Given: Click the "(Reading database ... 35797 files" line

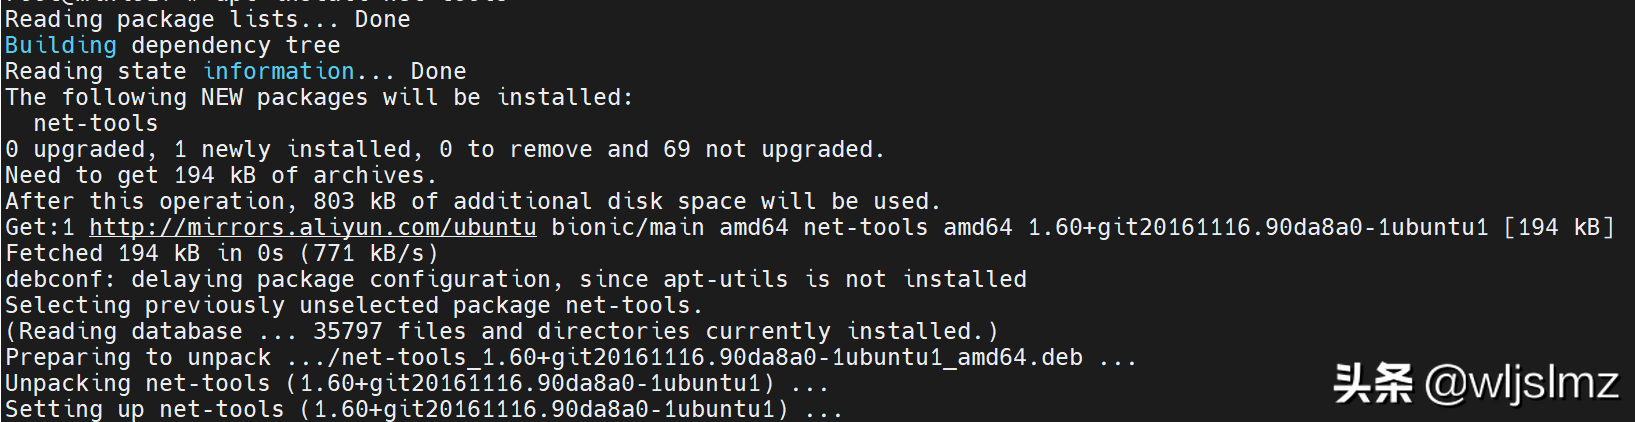Looking at the screenshot, I should 501,332.
